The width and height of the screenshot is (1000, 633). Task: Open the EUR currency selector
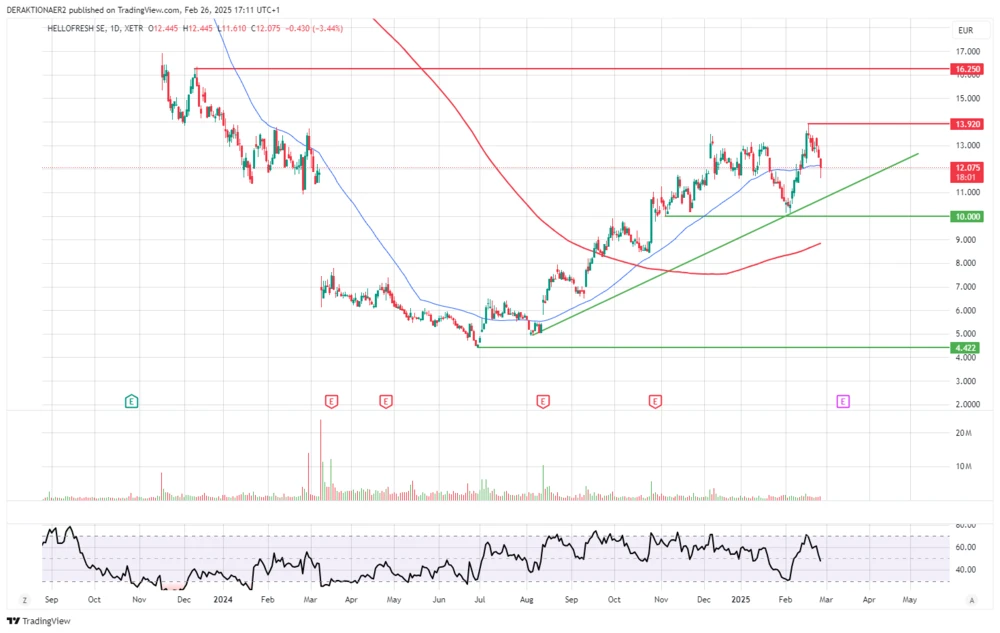click(965, 31)
